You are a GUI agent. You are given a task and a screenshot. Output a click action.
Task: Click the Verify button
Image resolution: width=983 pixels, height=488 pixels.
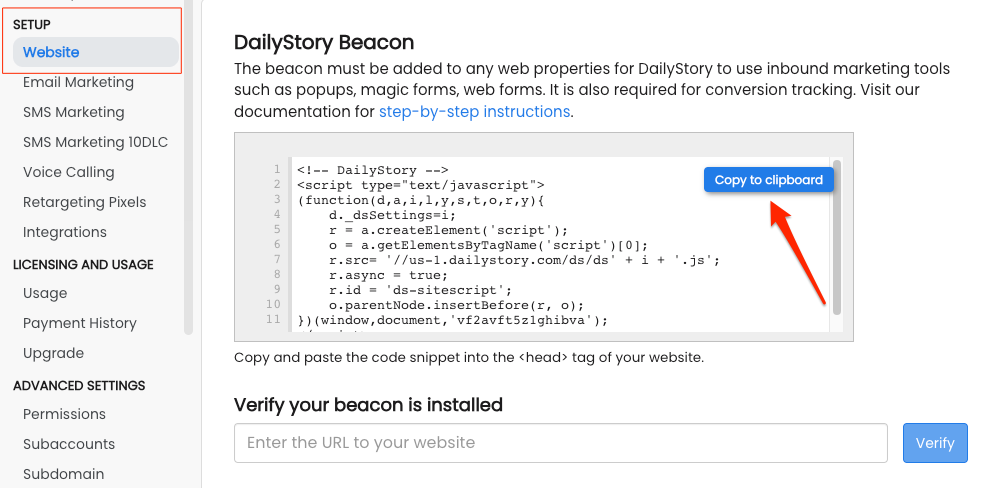coord(935,443)
